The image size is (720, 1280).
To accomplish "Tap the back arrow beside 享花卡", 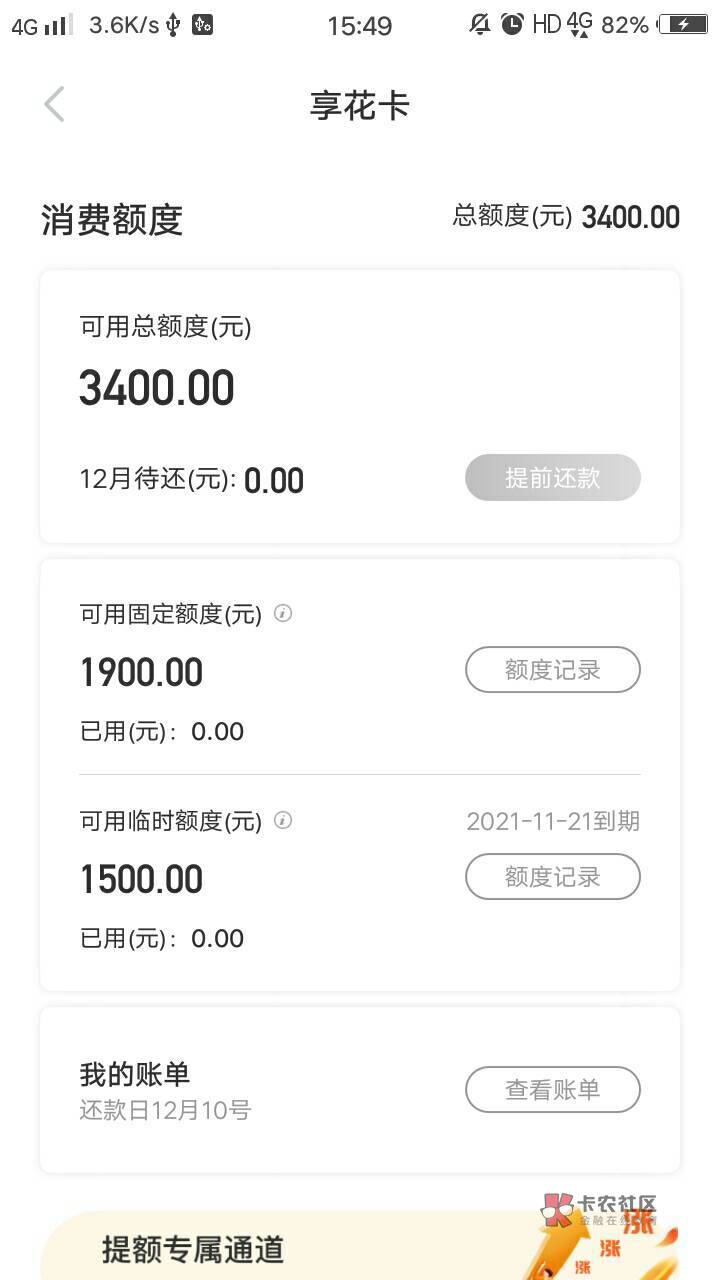I will (55, 104).
